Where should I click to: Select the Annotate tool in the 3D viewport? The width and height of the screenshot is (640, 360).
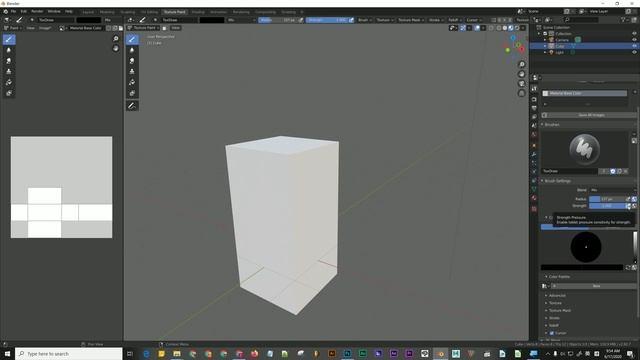[132, 106]
